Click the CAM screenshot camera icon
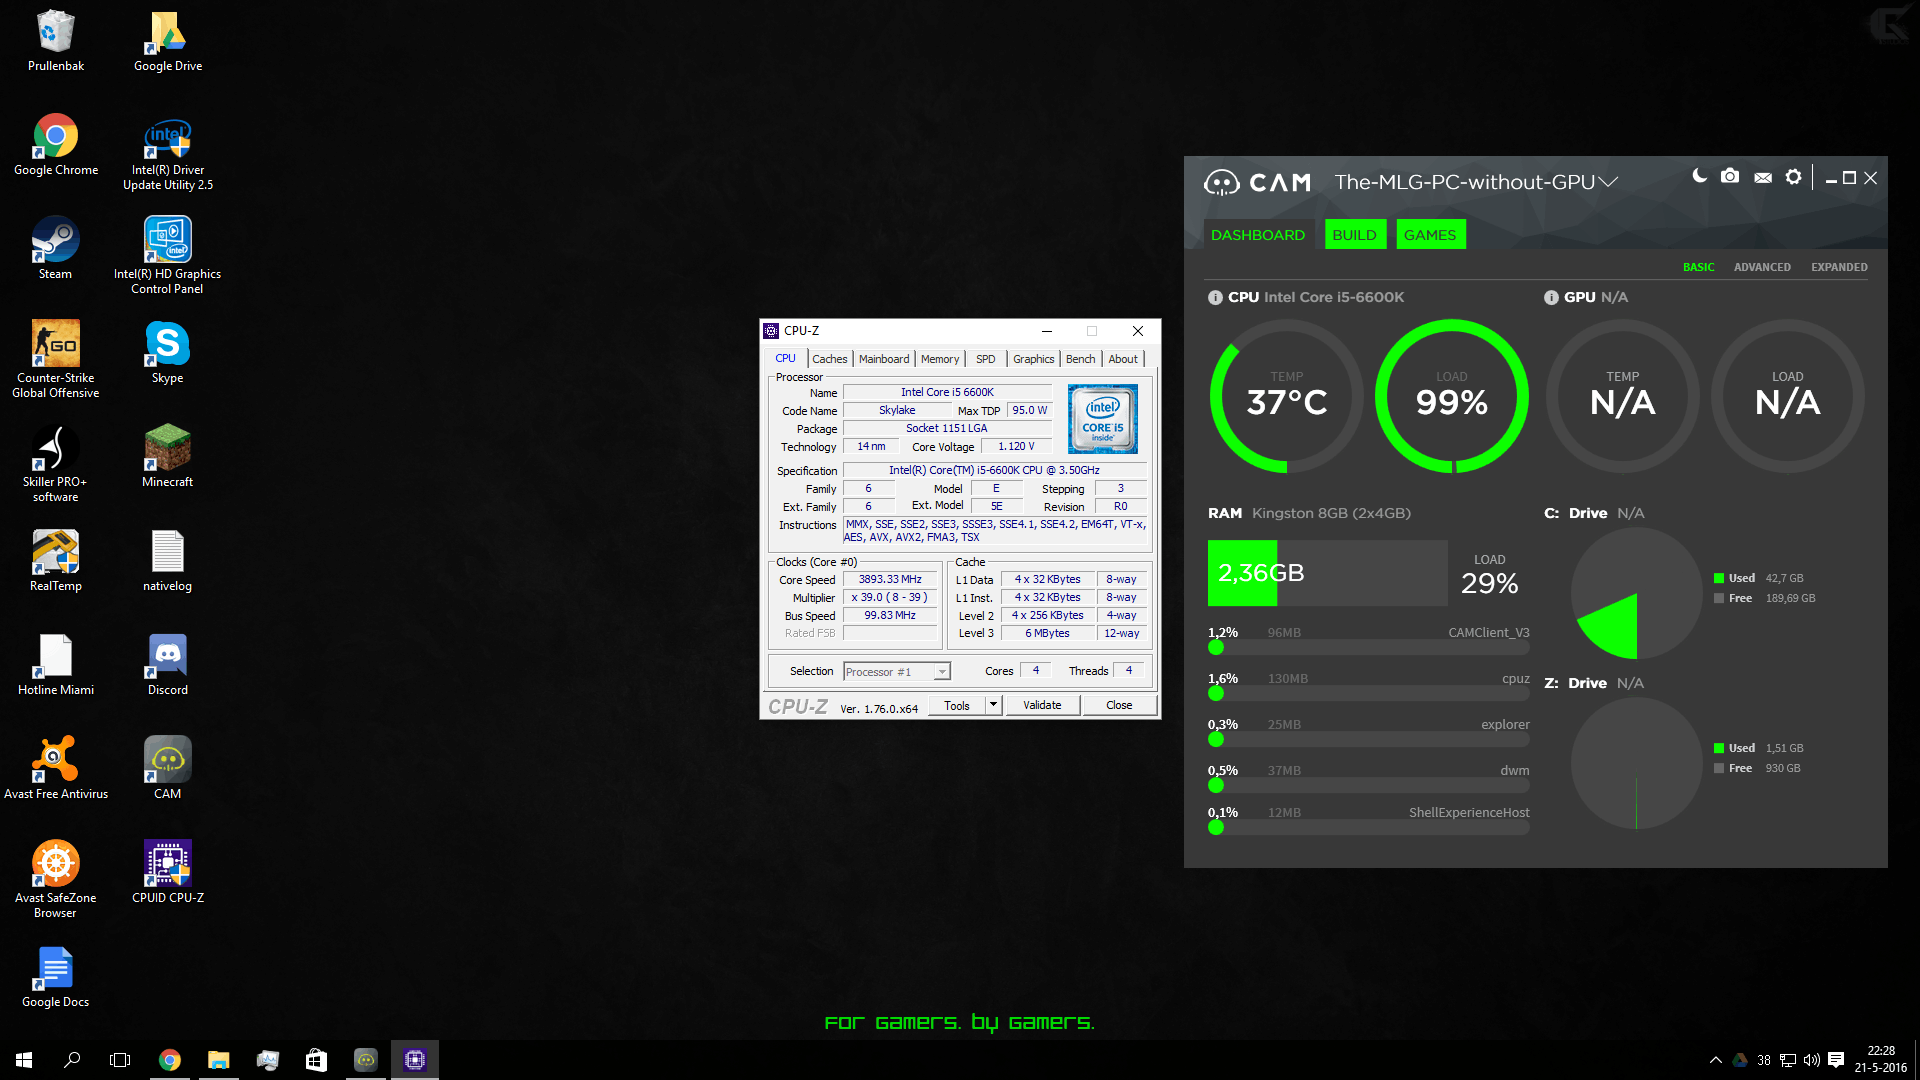Screen dimensions: 1920x1080 tap(1730, 176)
